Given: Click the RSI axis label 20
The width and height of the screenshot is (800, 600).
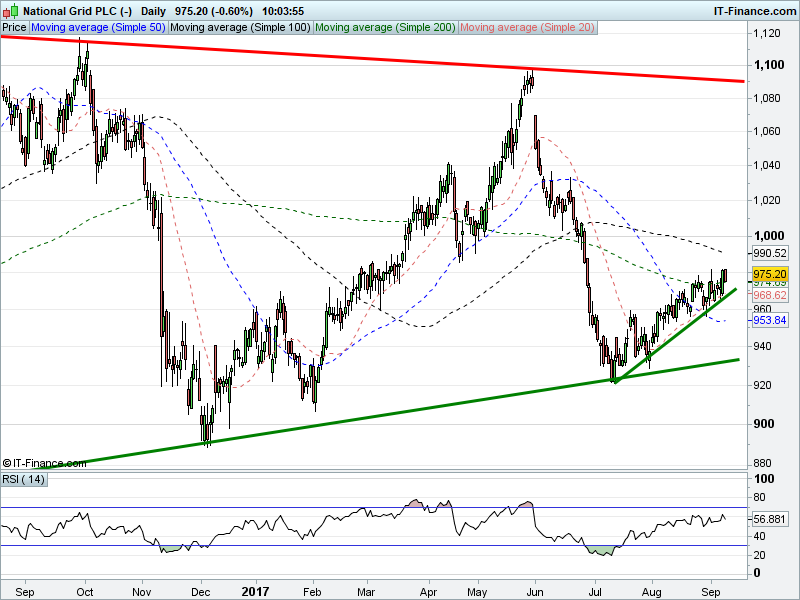Looking at the screenshot, I should [x=759, y=555].
